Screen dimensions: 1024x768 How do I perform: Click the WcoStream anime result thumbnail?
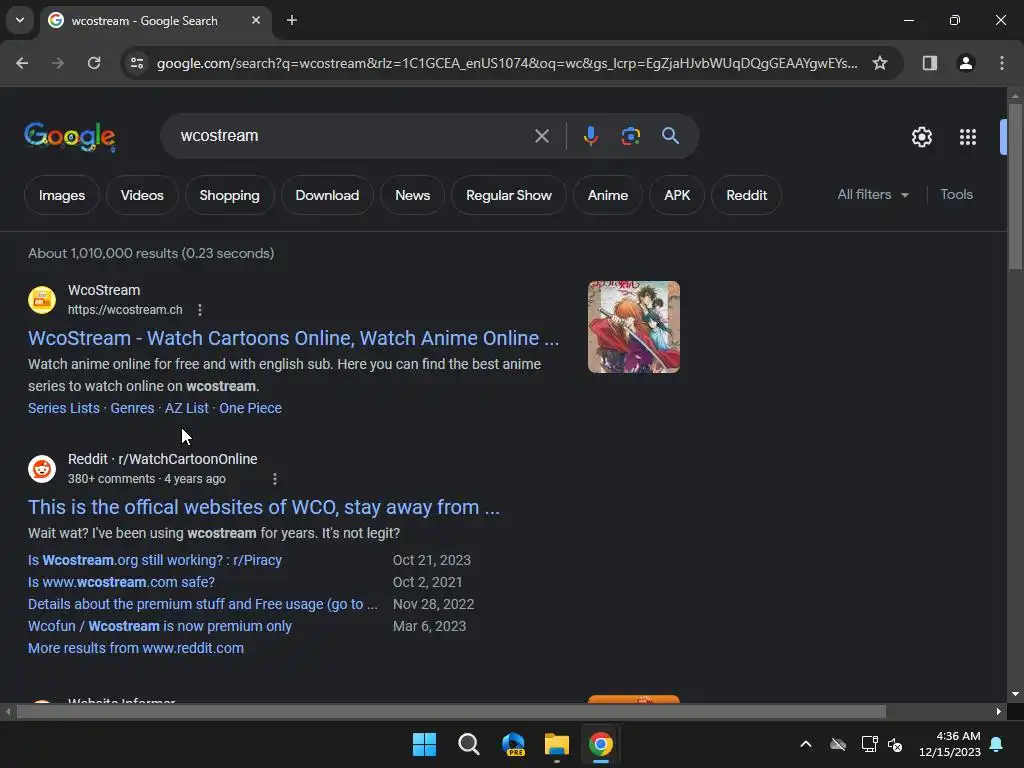[633, 327]
